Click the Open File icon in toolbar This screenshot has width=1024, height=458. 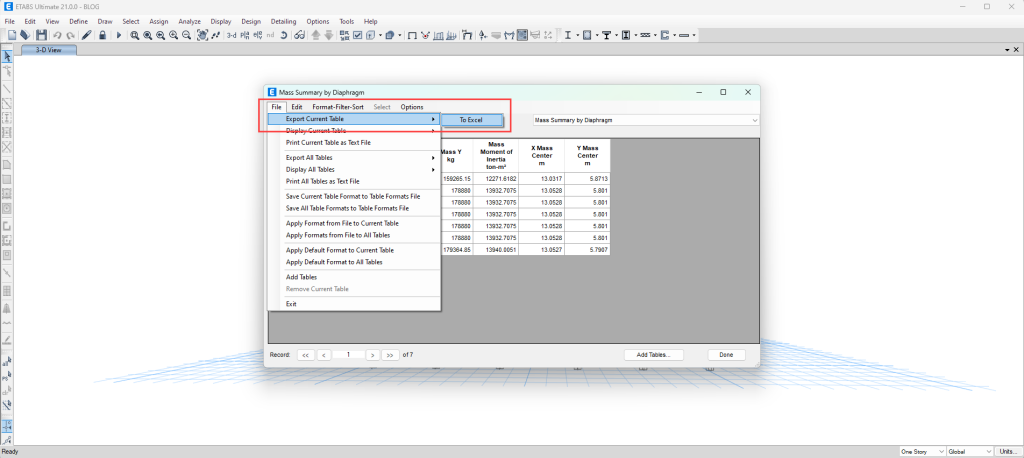25,35
